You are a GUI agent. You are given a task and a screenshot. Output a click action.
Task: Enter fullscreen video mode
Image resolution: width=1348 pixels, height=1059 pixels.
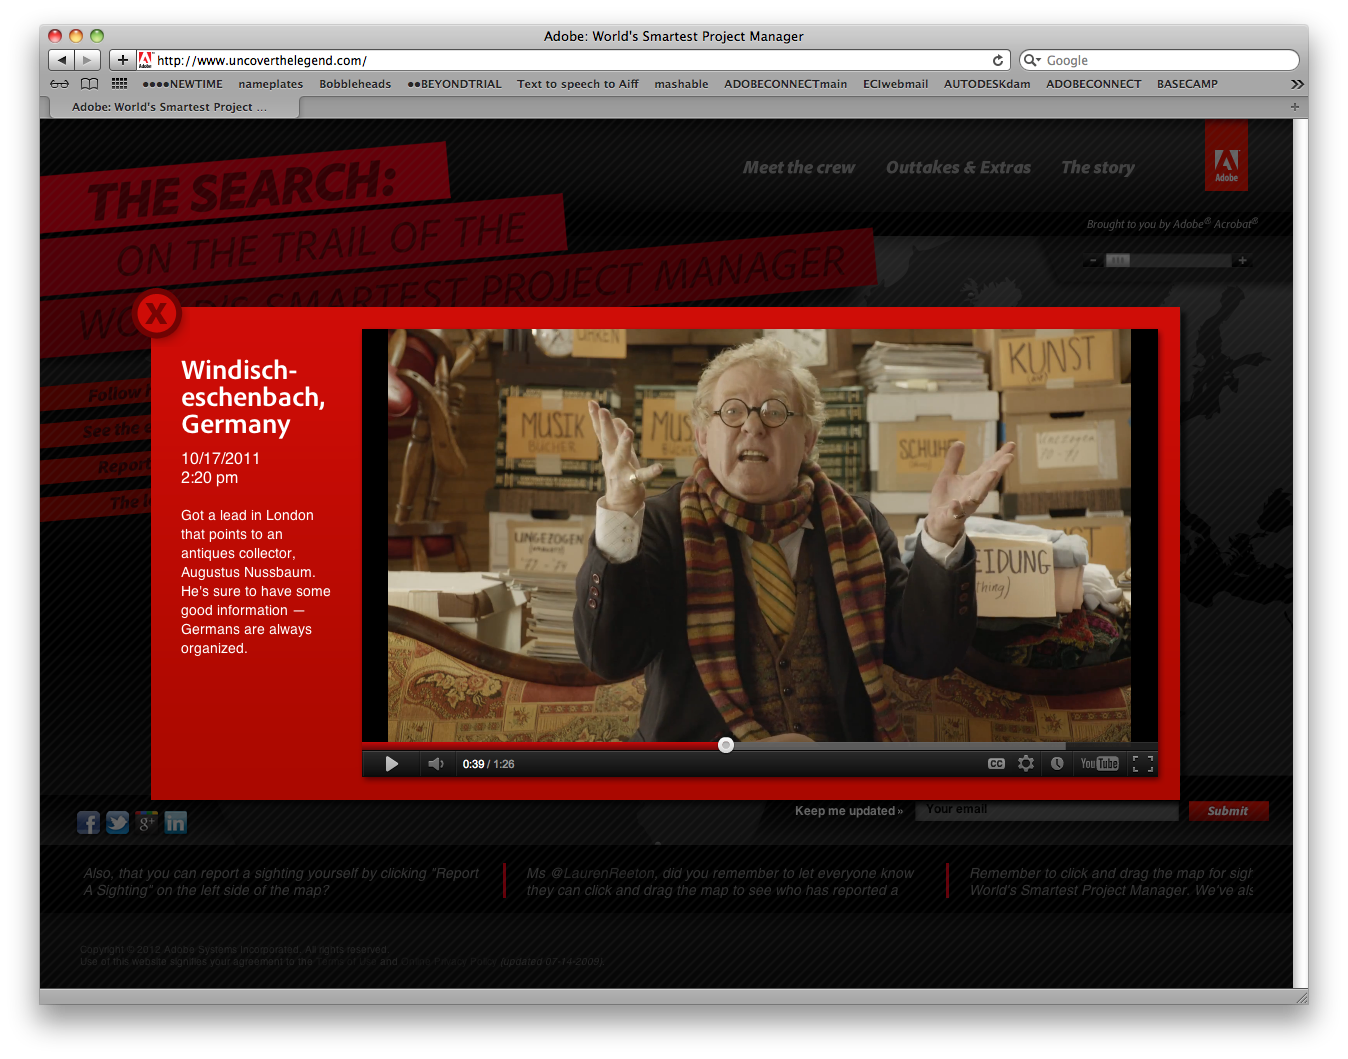tap(1143, 764)
